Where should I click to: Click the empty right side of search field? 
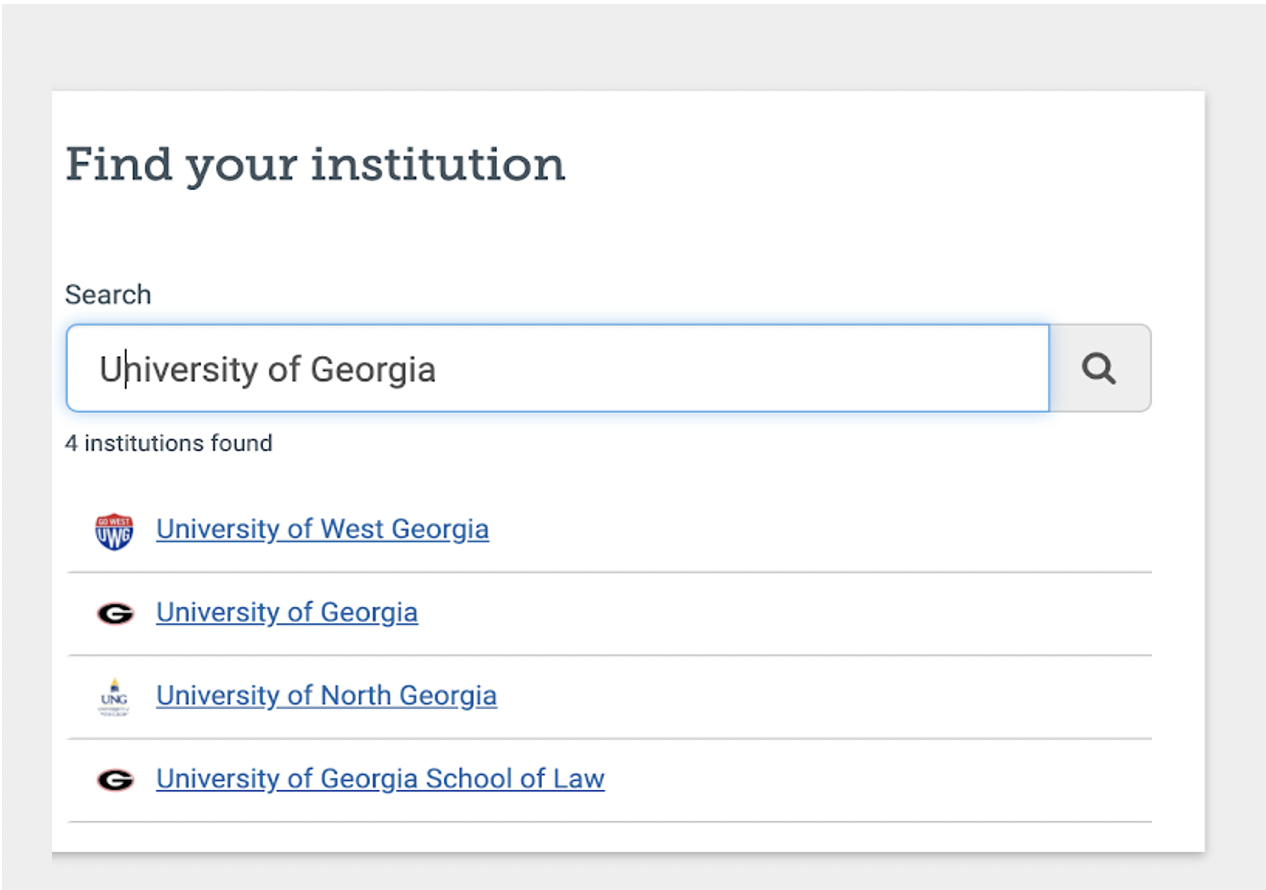[x=850, y=368]
